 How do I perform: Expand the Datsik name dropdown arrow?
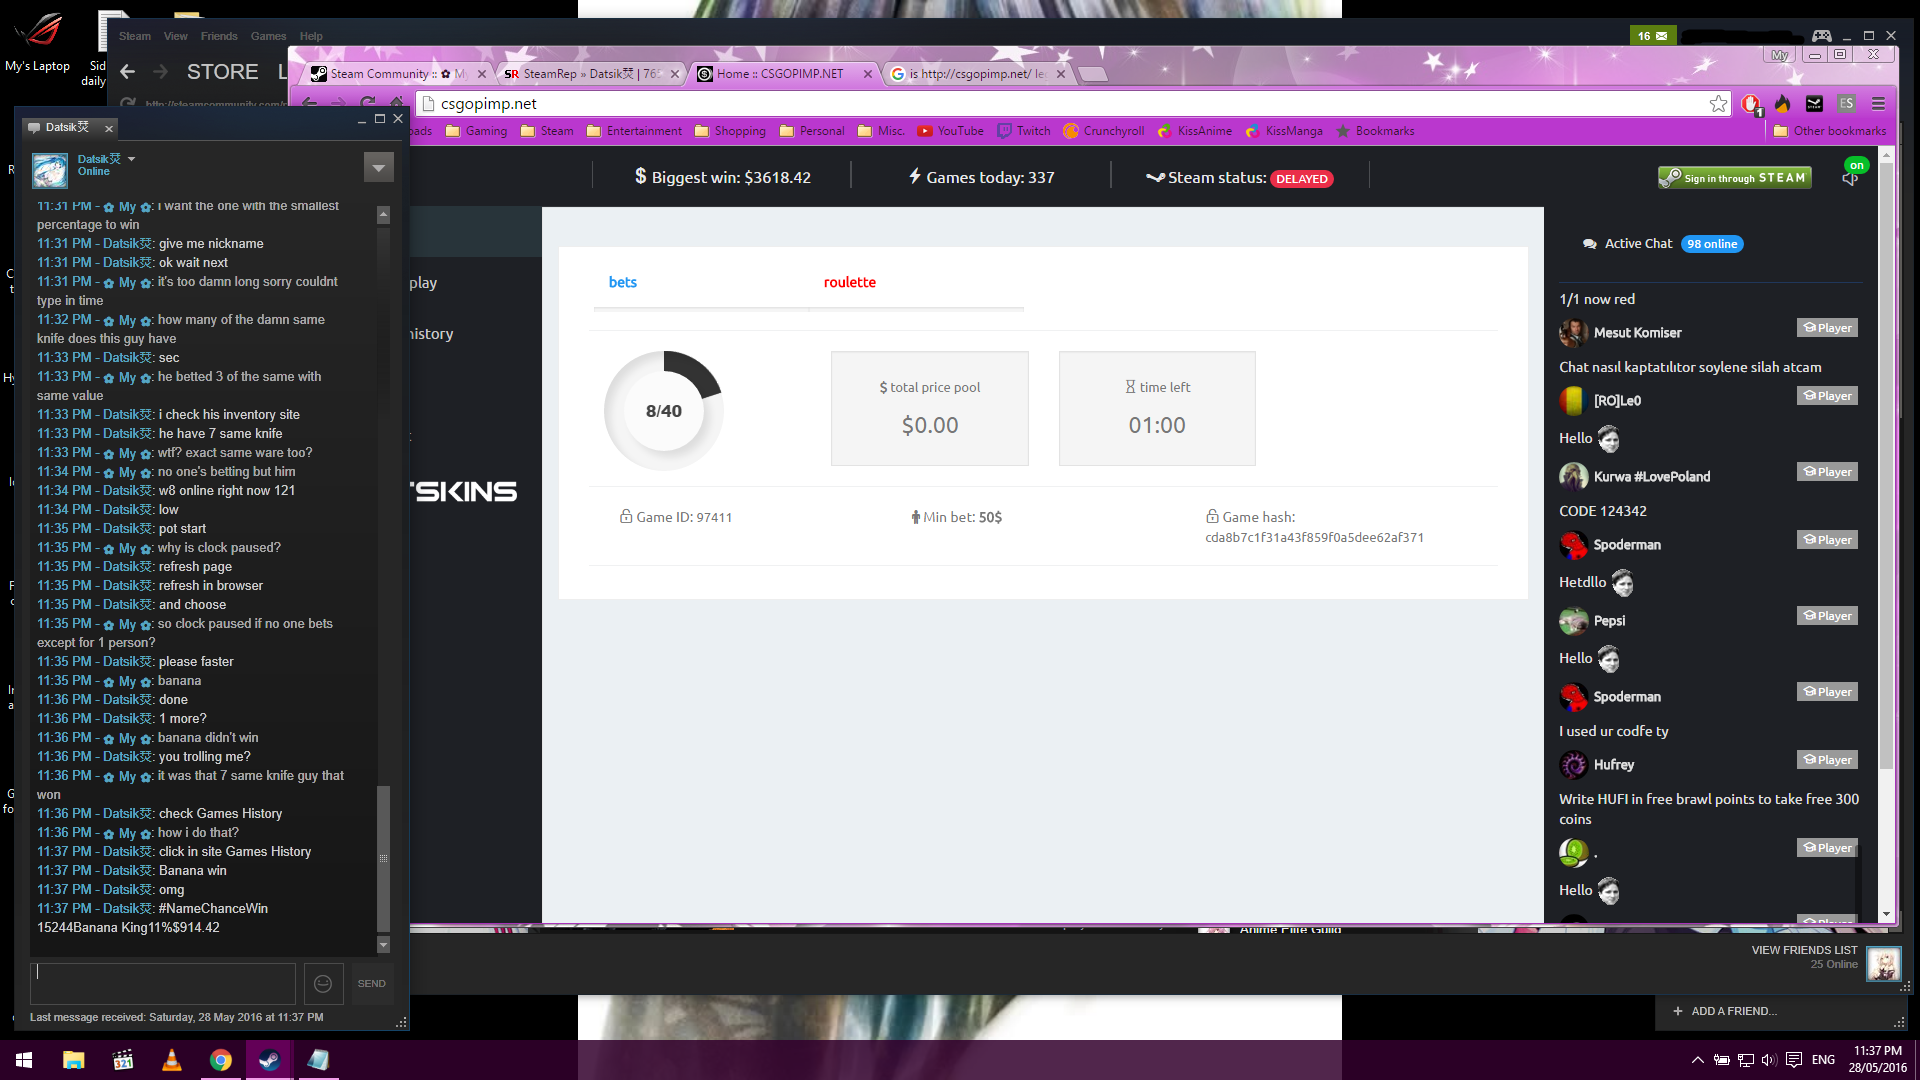pos(131,159)
